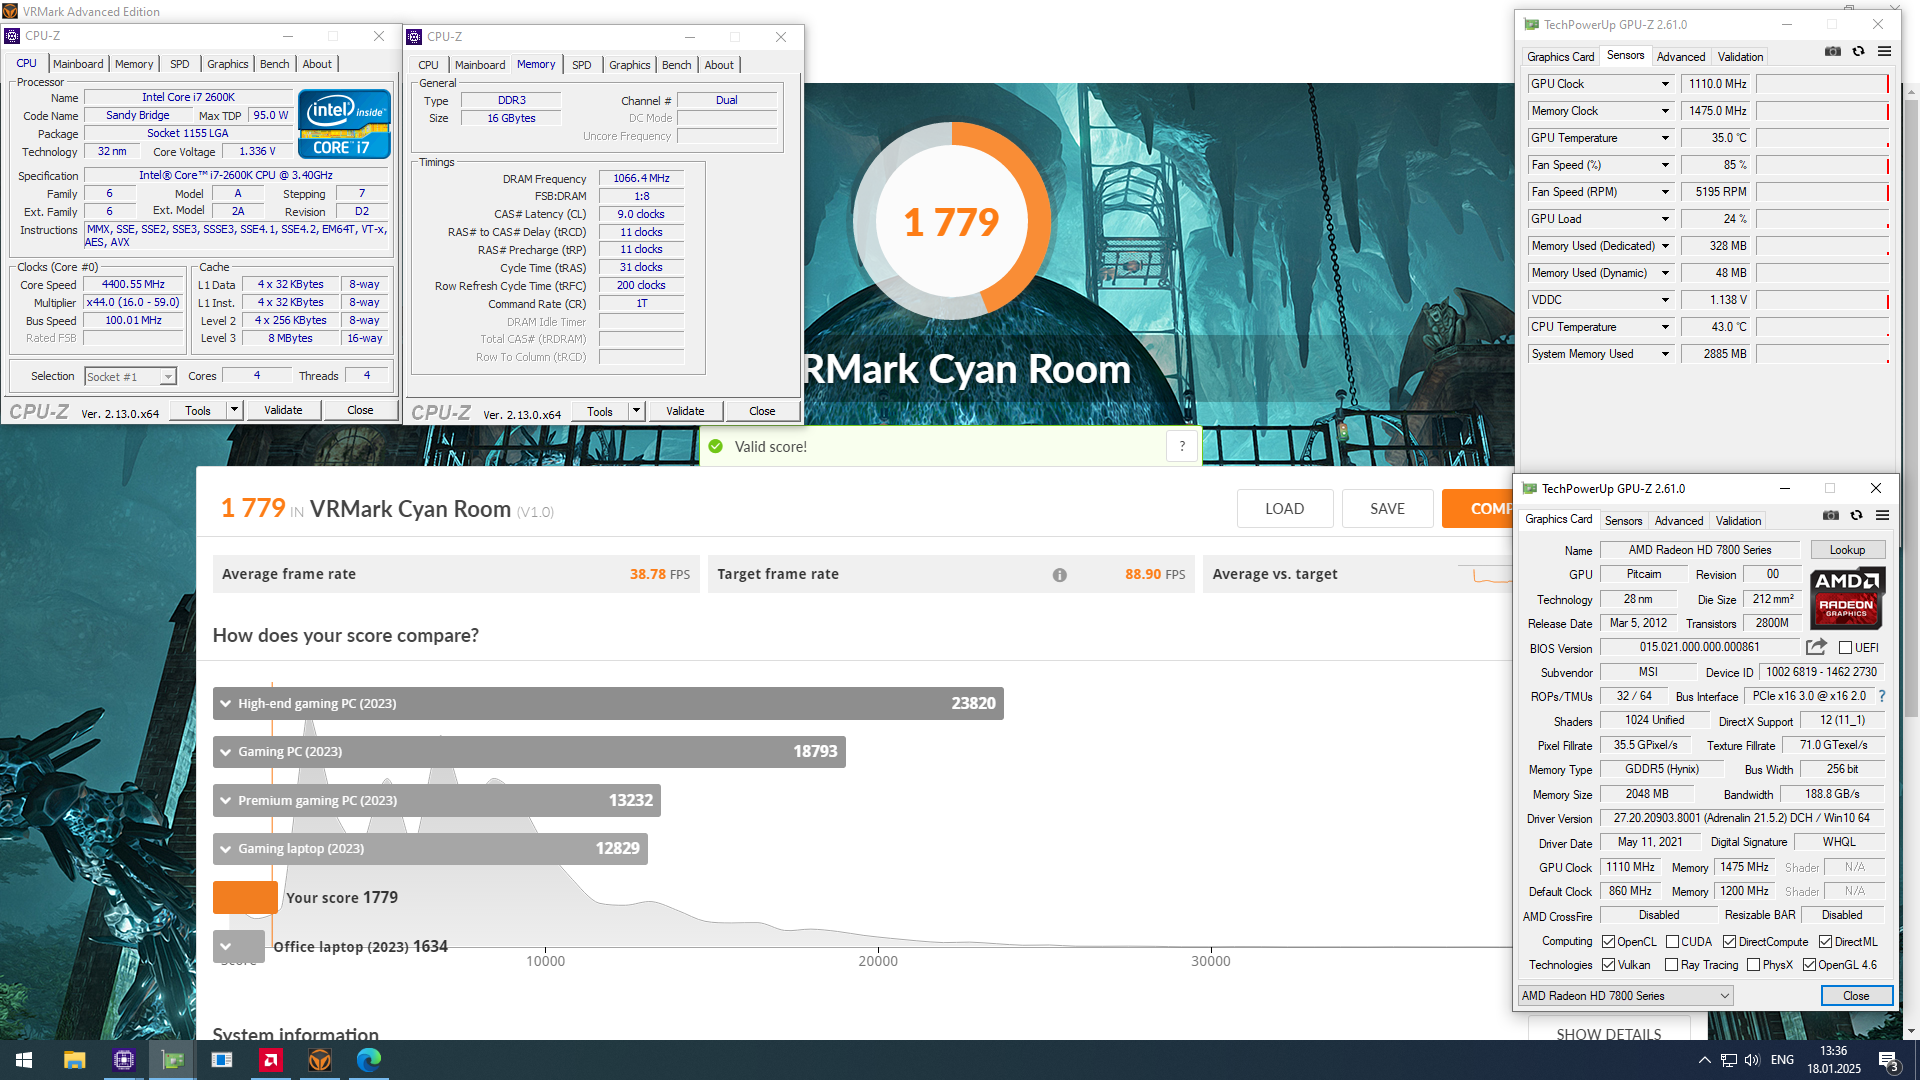
Task: Toggle the Ray Tracing checkbox
Action: tap(1671, 965)
